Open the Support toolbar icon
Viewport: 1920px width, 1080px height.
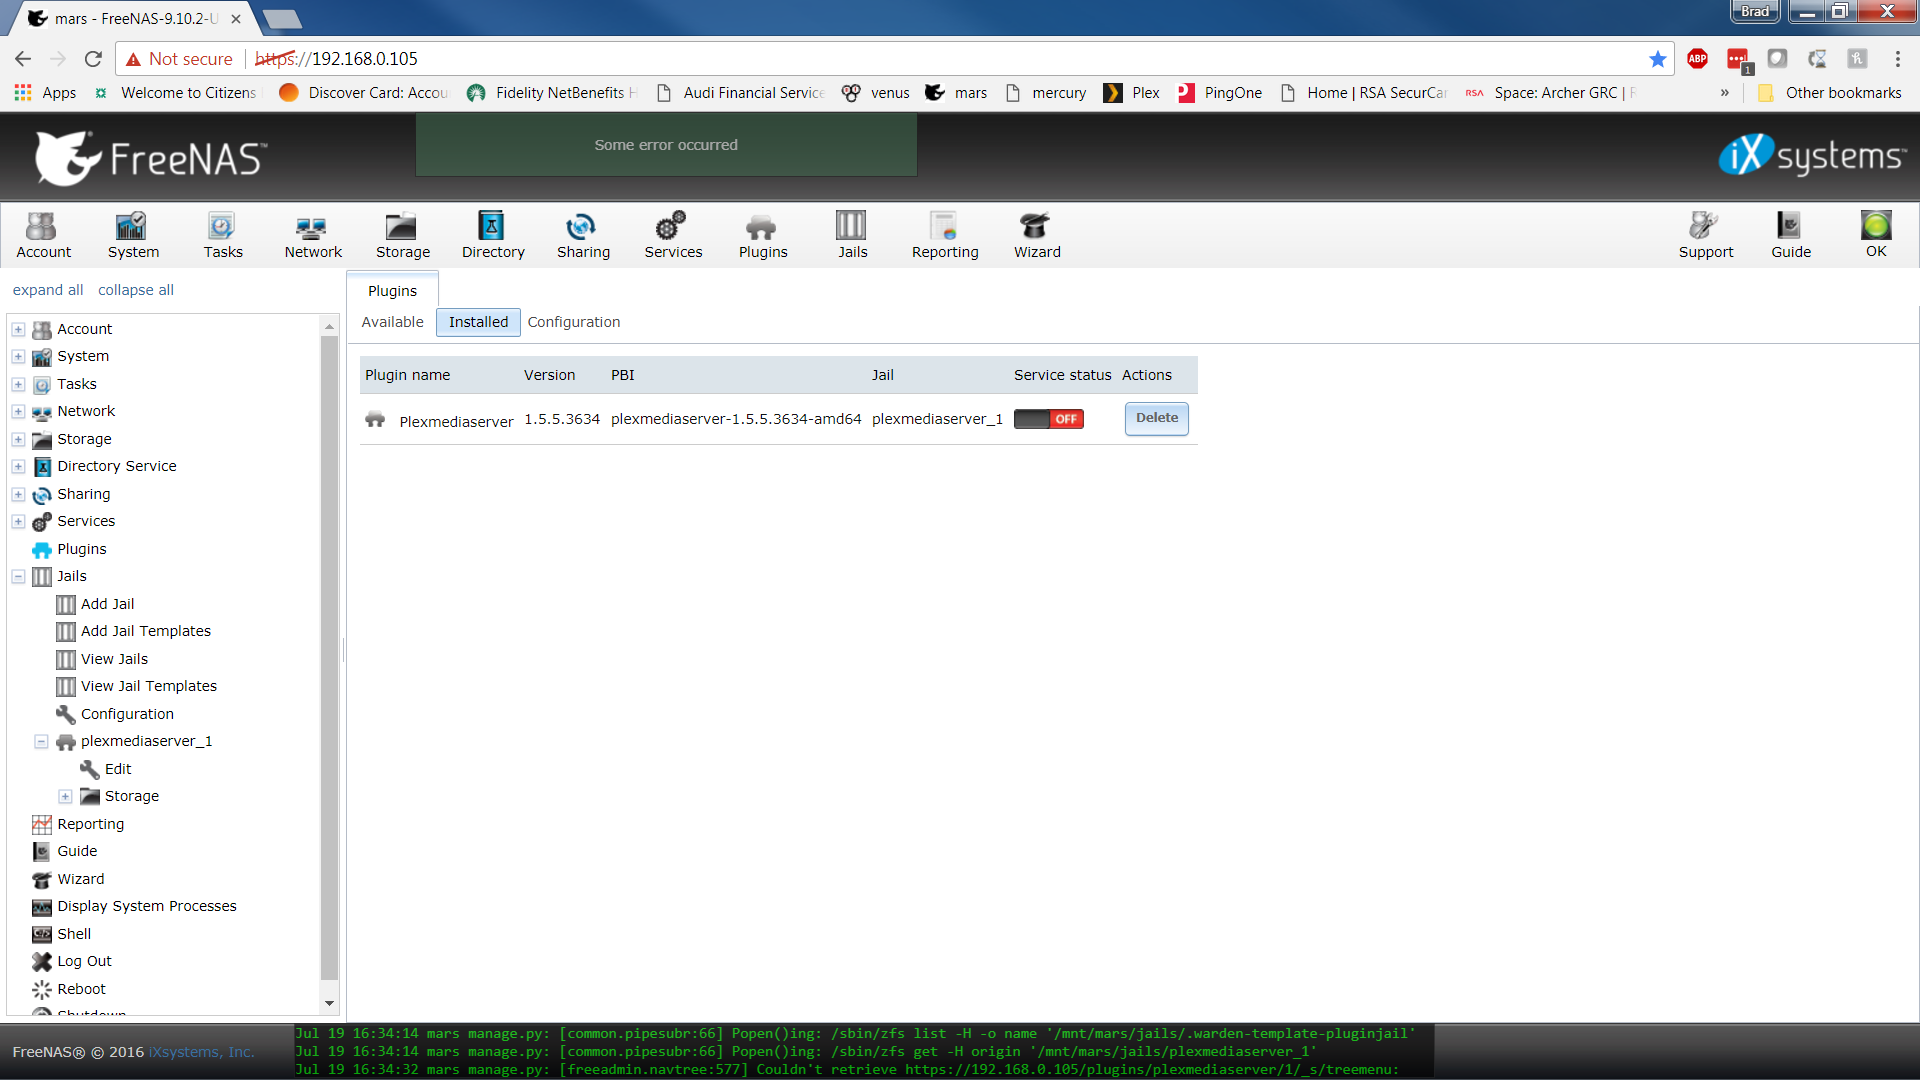[1706, 236]
